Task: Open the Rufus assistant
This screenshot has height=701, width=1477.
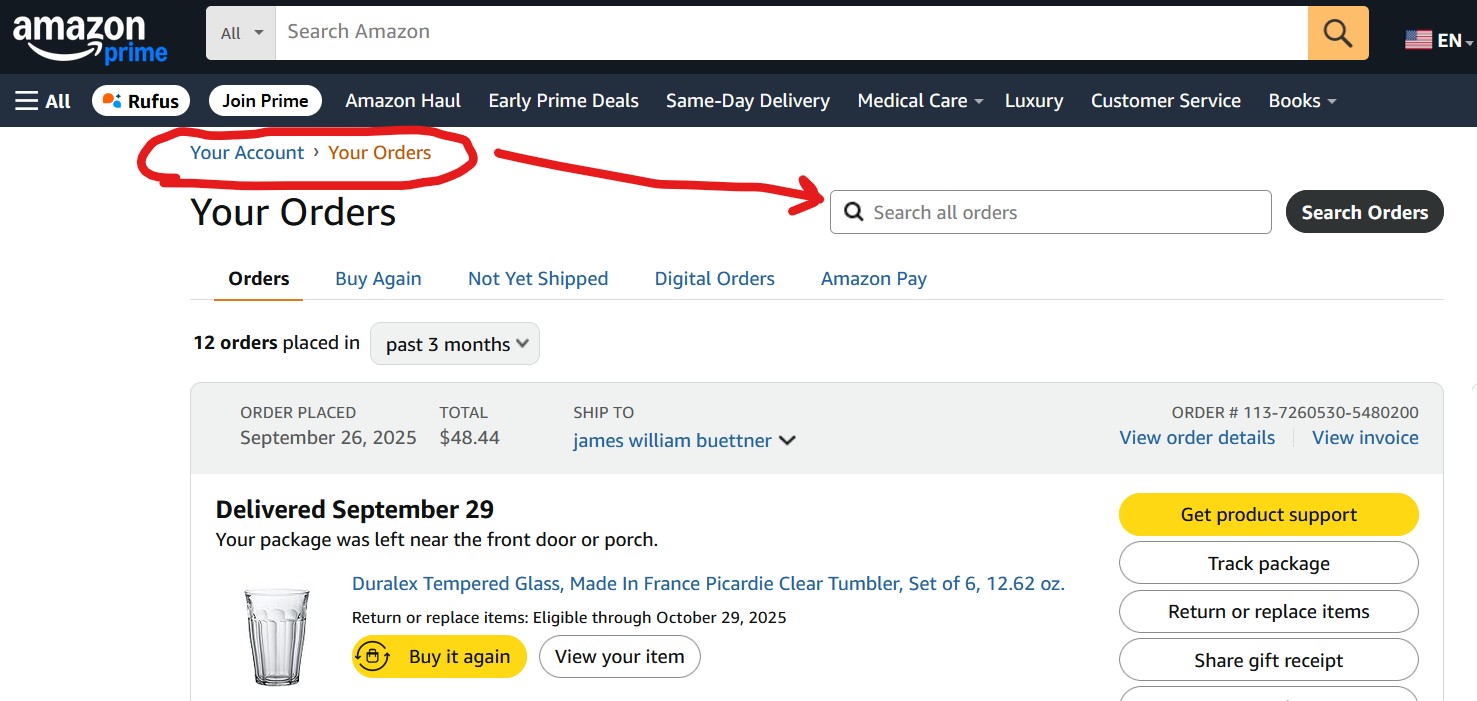Action: coord(141,101)
